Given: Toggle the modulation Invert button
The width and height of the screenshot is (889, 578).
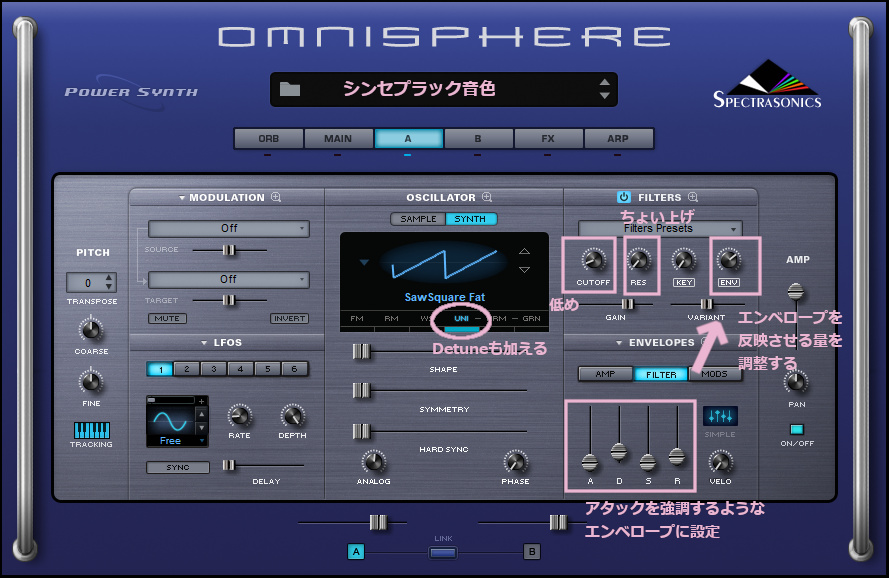Looking at the screenshot, I should click(x=290, y=318).
